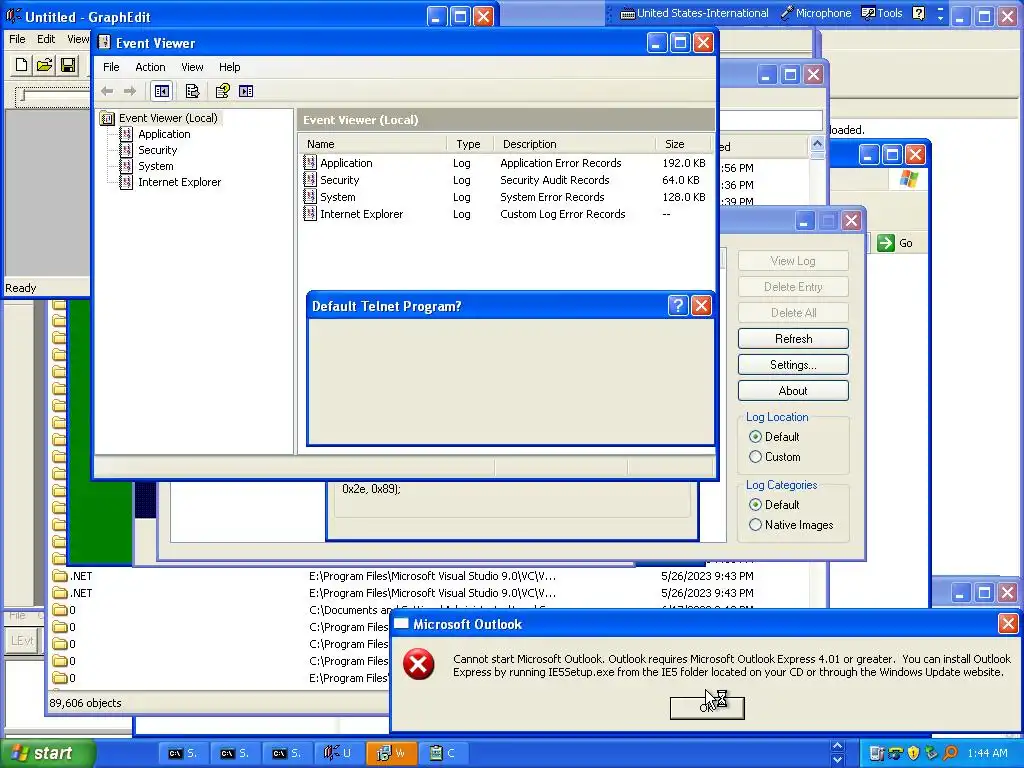Click taskbar scroll up arrow
Image resolution: width=1024 pixels, height=768 pixels.
(x=838, y=746)
